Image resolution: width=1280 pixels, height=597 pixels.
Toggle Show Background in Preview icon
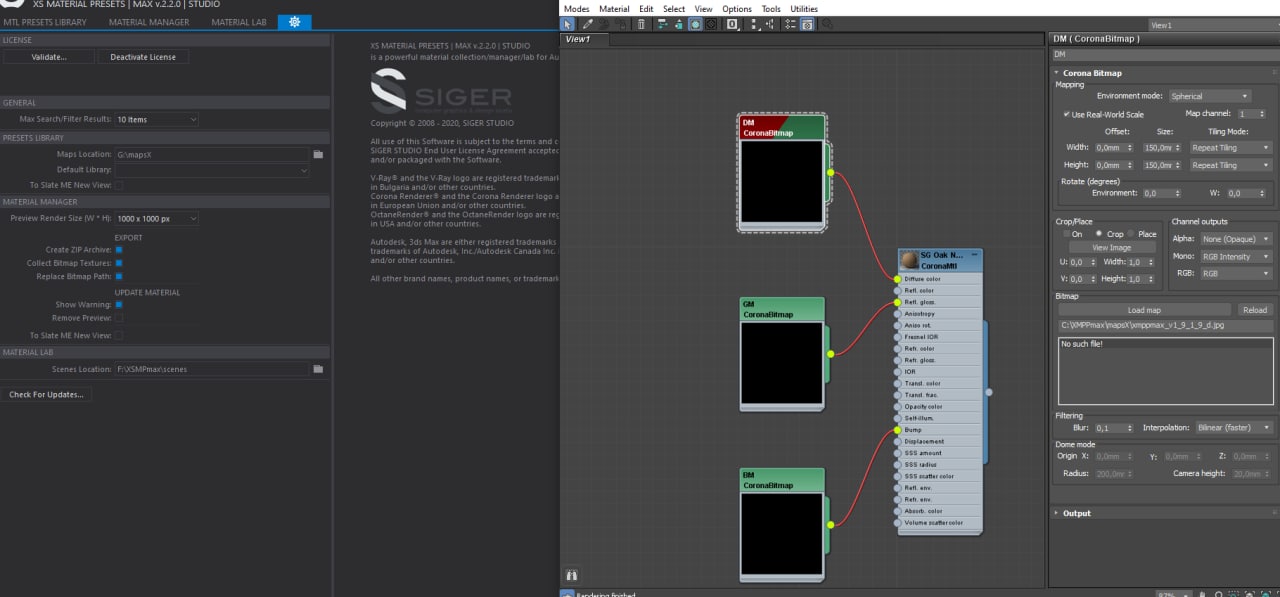click(x=711, y=24)
